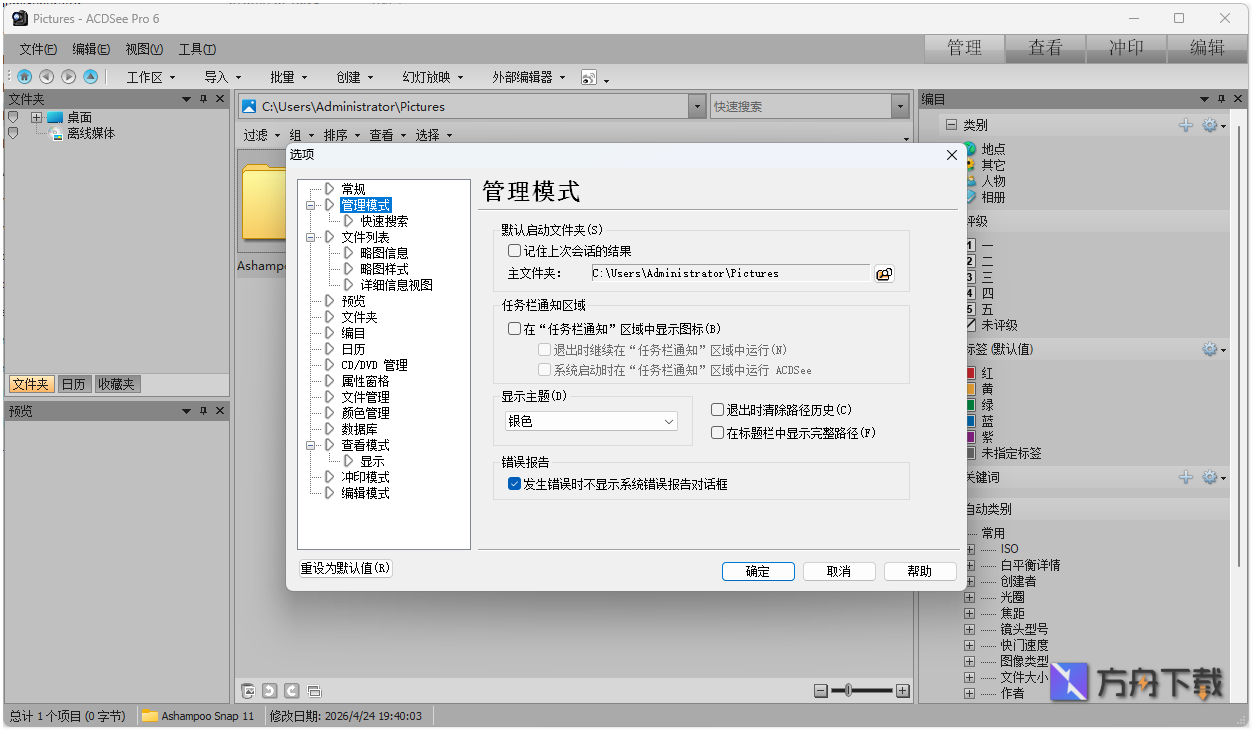Enable 记住上次会话的结果 checkbox
The width and height of the screenshot is (1253, 731).
pos(515,250)
